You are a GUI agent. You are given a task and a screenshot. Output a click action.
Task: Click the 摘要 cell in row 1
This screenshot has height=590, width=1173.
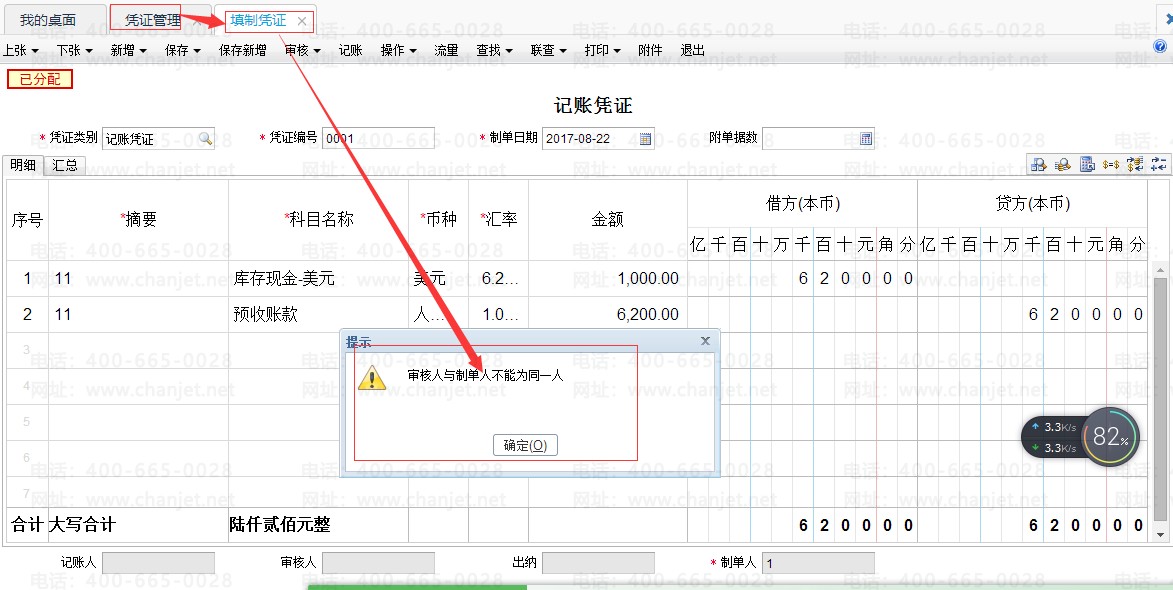click(x=138, y=279)
